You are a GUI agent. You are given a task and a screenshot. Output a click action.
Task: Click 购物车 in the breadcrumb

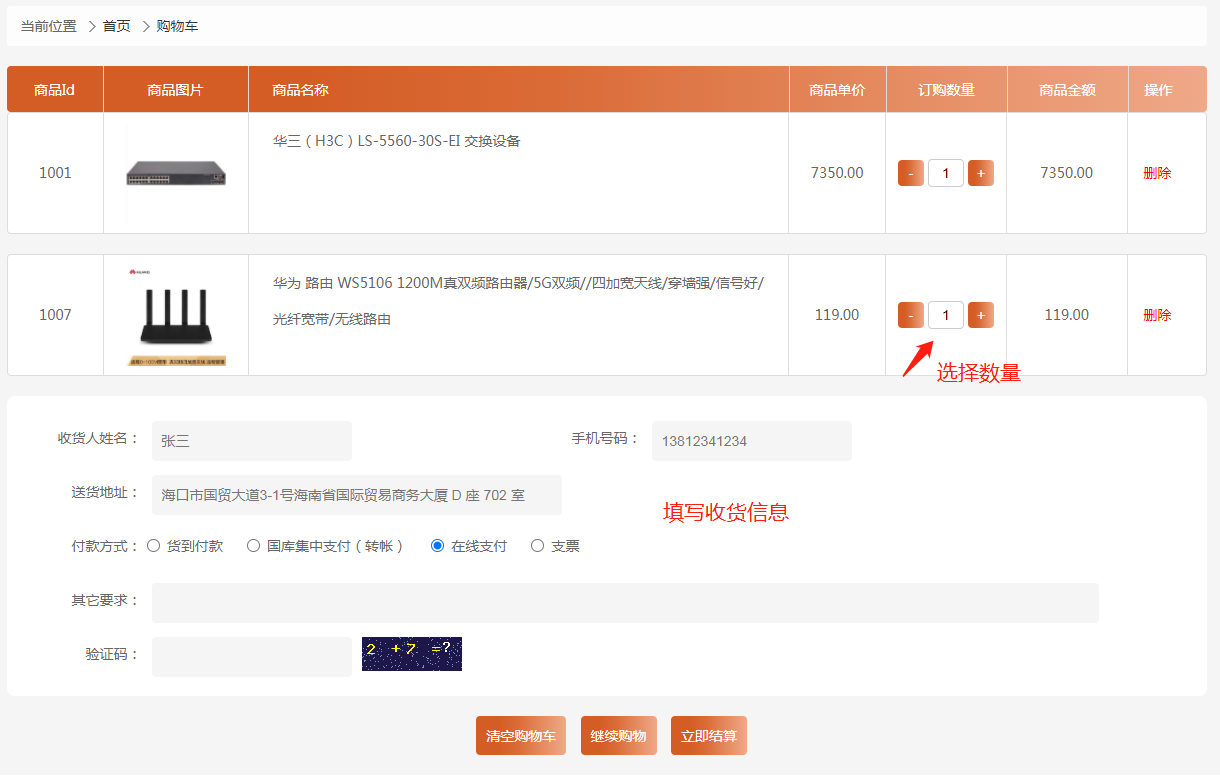coord(178,26)
